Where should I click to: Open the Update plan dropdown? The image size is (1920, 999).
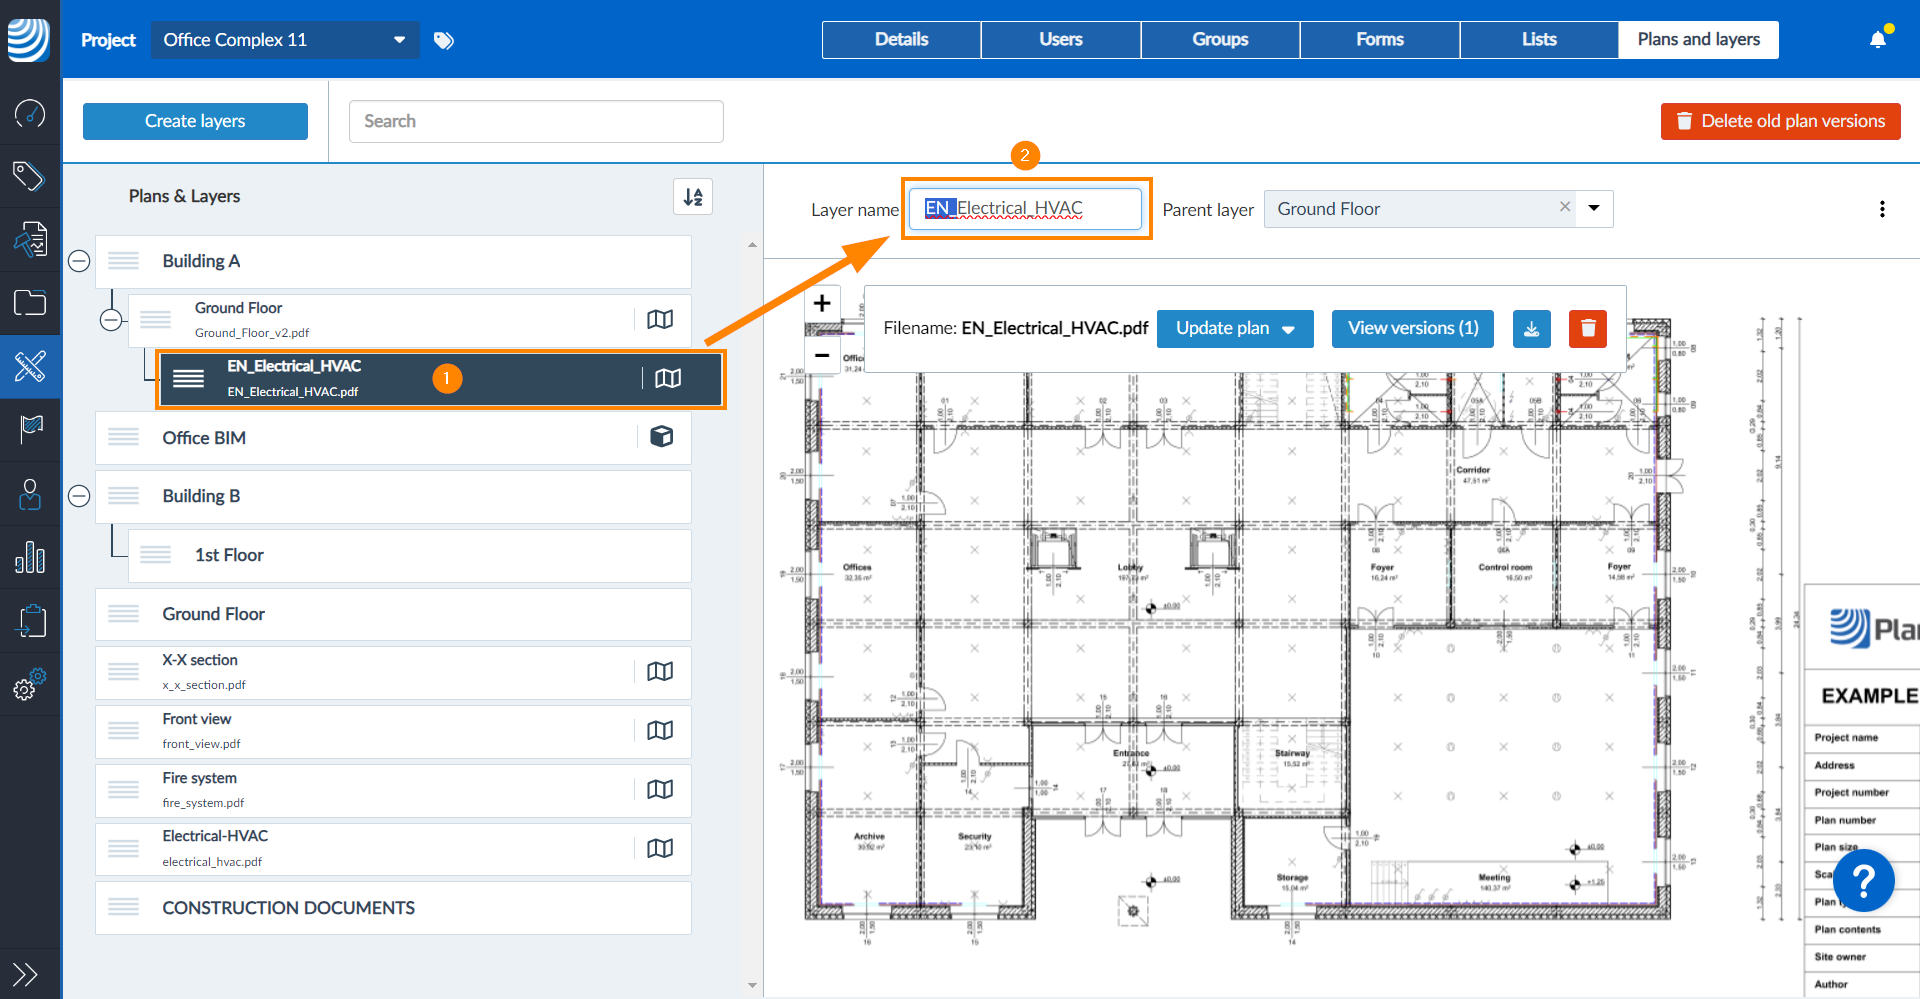click(x=1235, y=329)
